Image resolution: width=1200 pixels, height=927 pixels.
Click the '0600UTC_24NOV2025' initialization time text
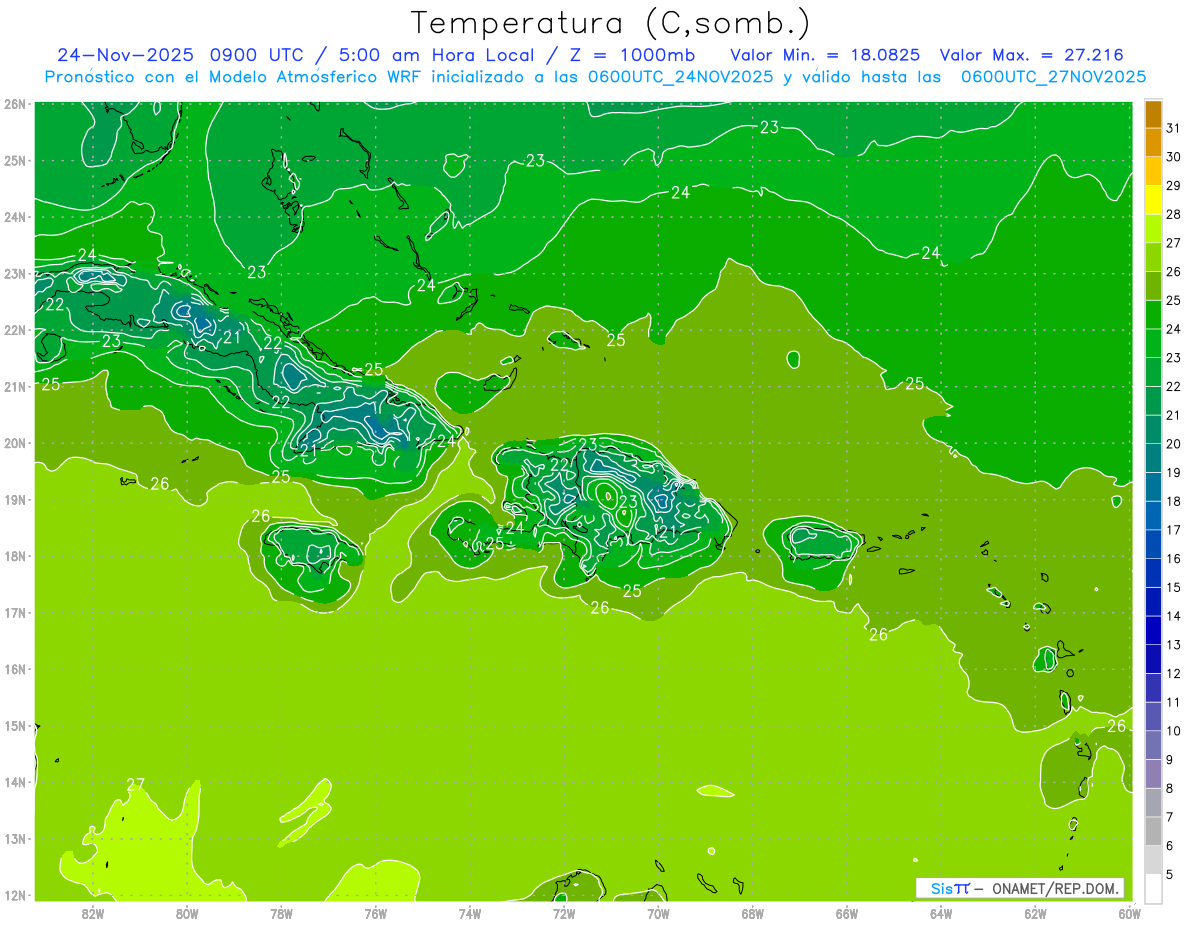click(x=680, y=77)
